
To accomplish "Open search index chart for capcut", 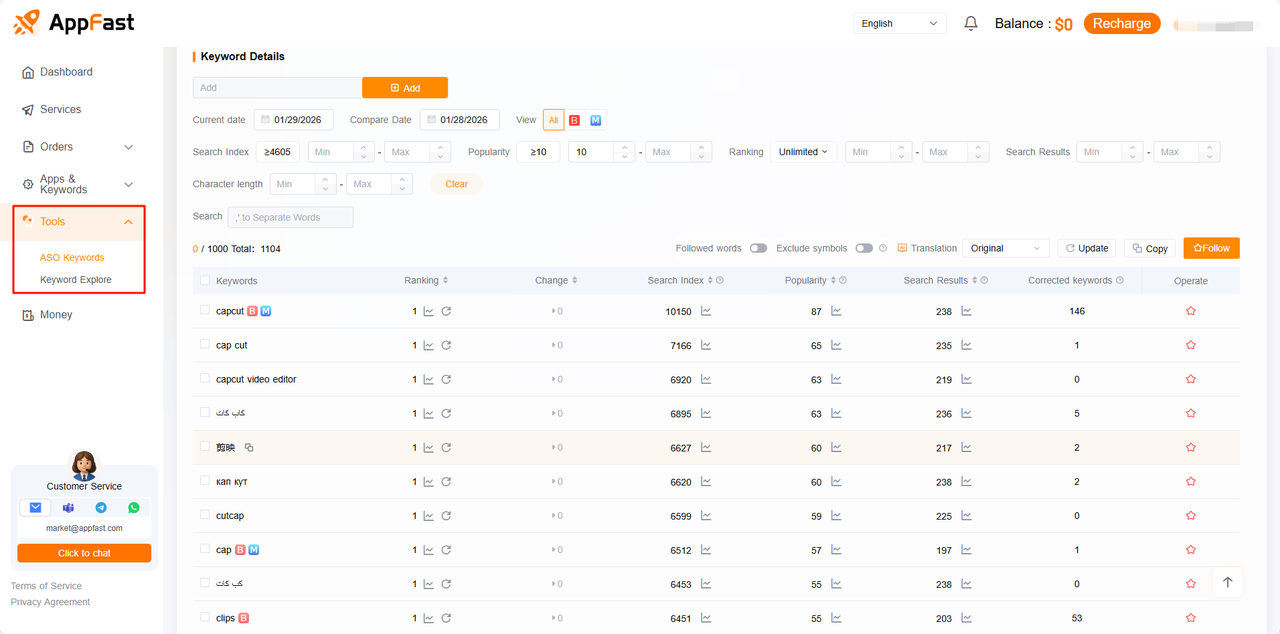I will pos(706,311).
